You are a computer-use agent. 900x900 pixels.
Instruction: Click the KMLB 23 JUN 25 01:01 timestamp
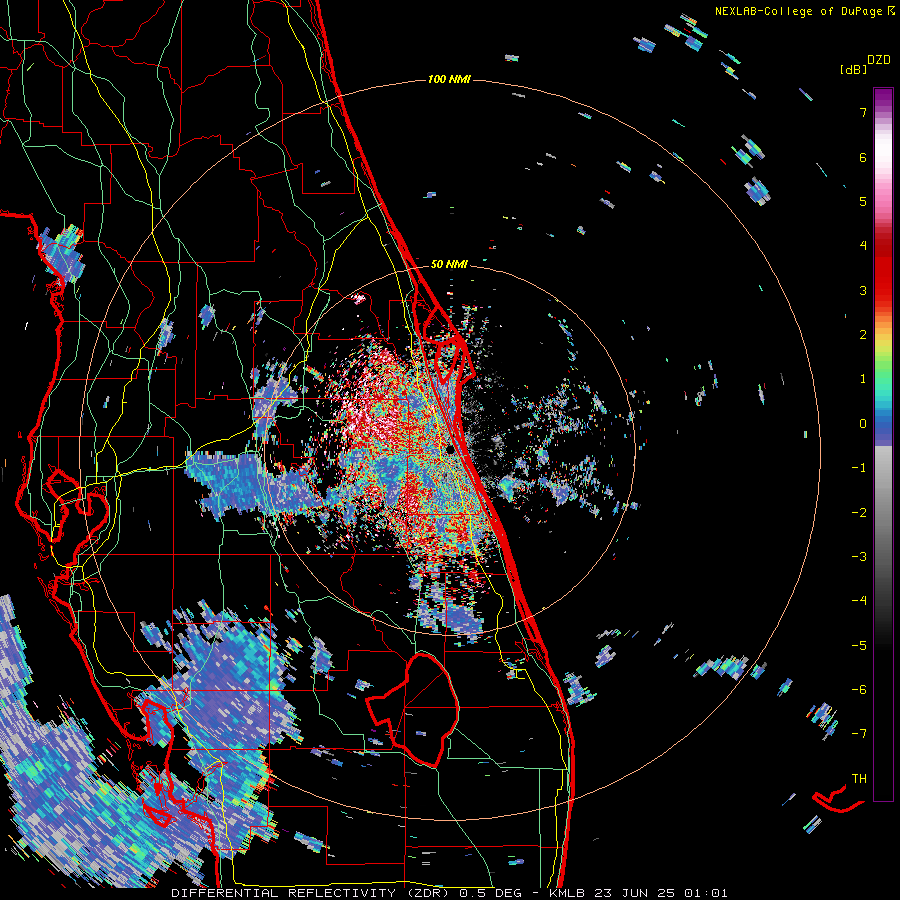[x=638, y=893]
